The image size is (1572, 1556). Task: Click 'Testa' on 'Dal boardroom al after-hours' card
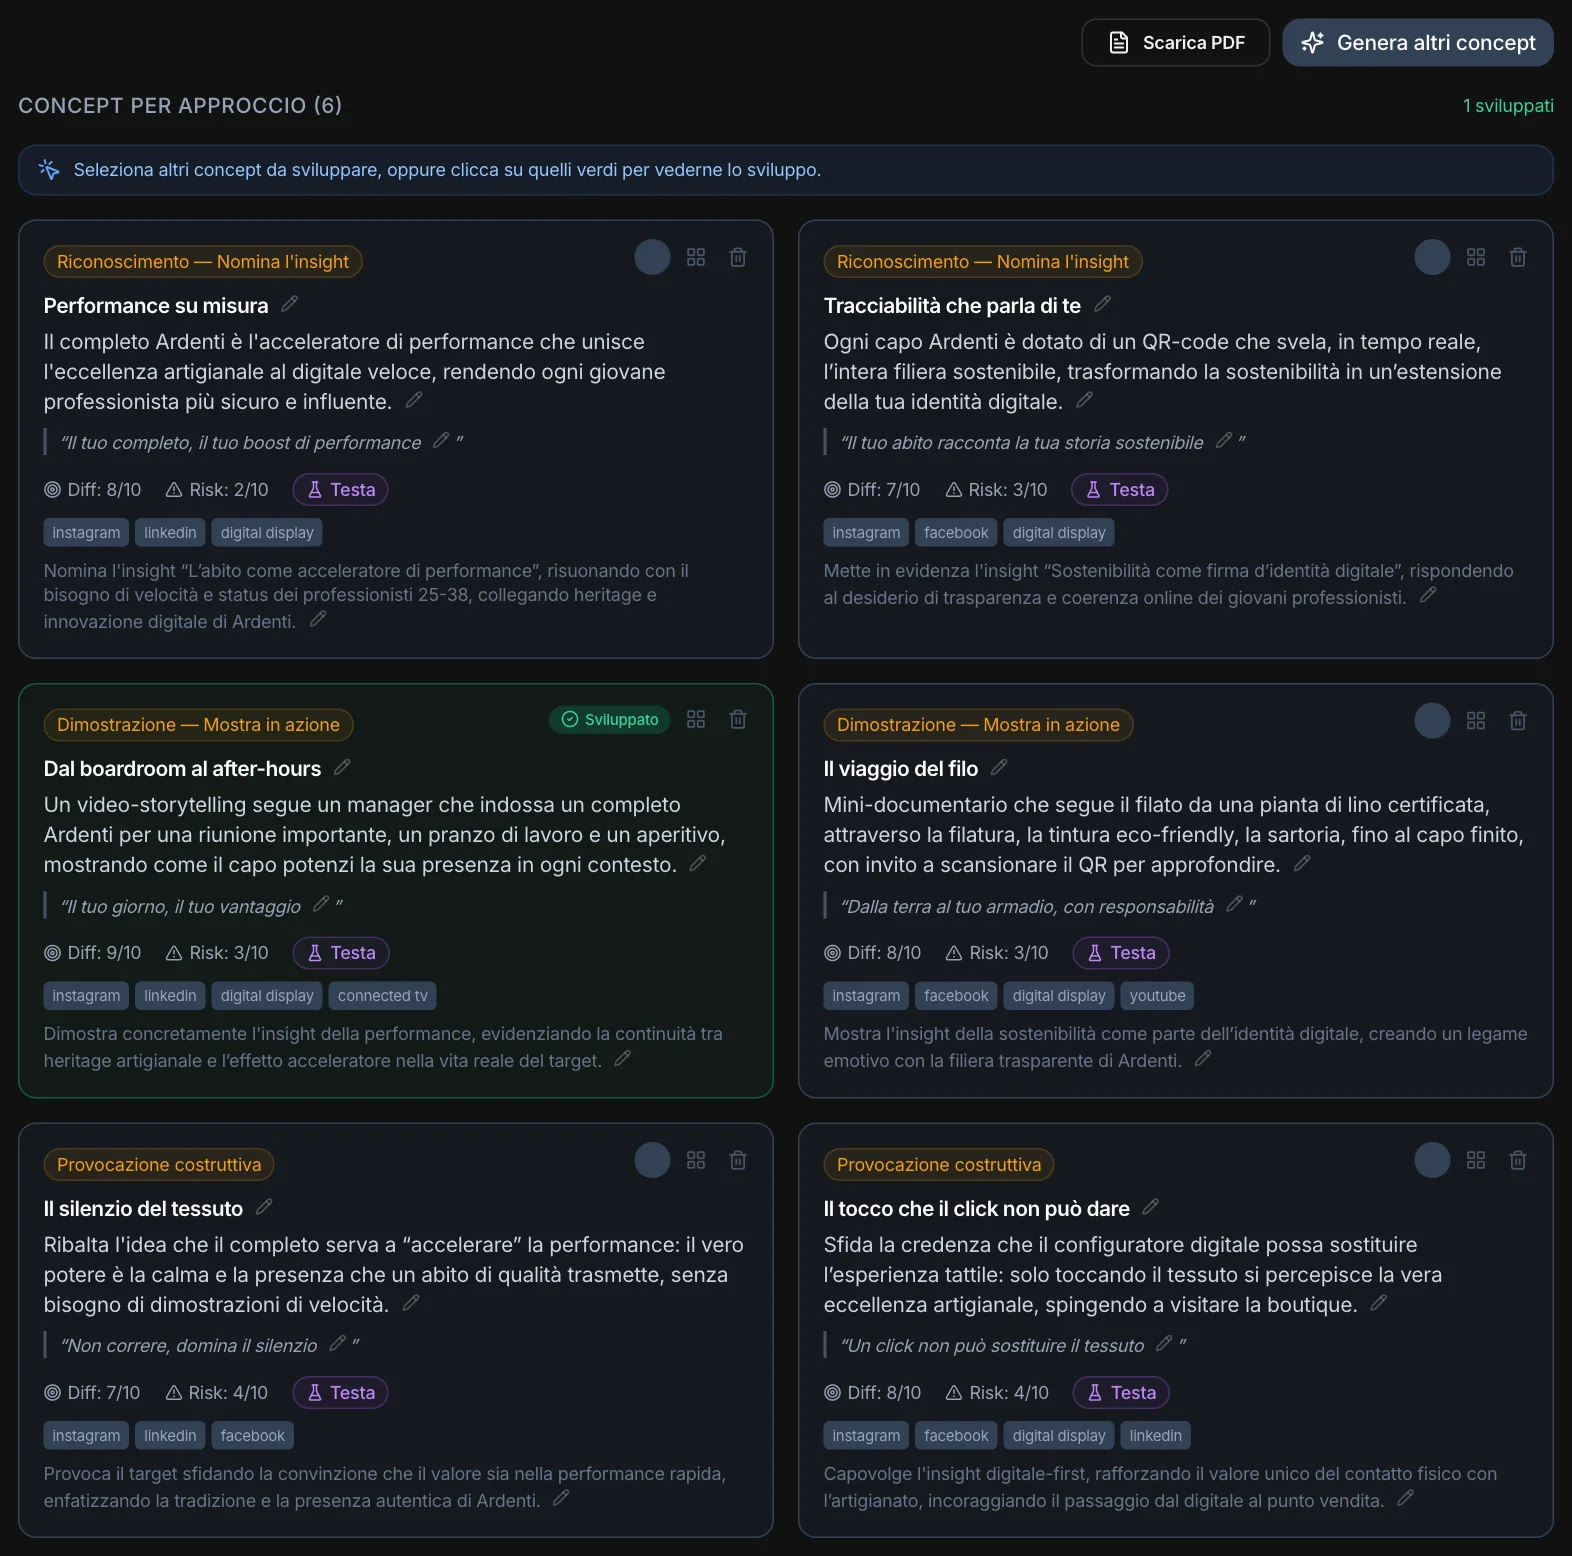tap(341, 953)
